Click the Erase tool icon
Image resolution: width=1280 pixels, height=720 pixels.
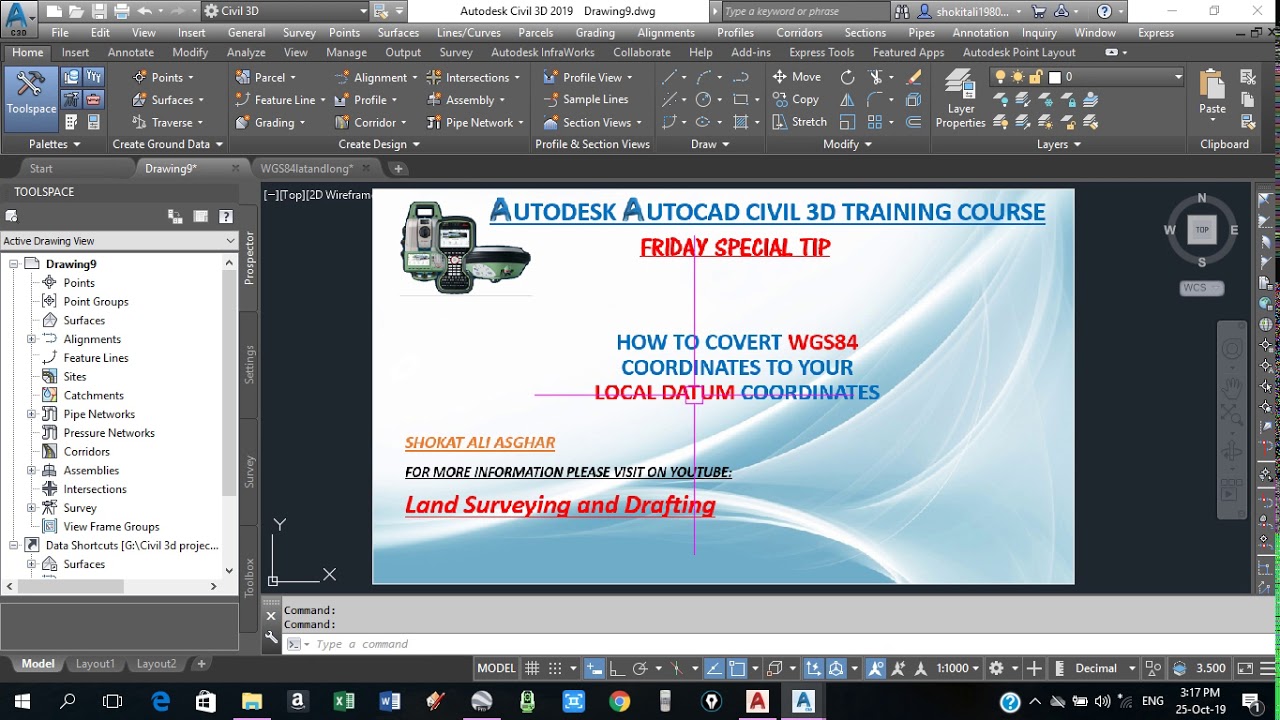913,77
